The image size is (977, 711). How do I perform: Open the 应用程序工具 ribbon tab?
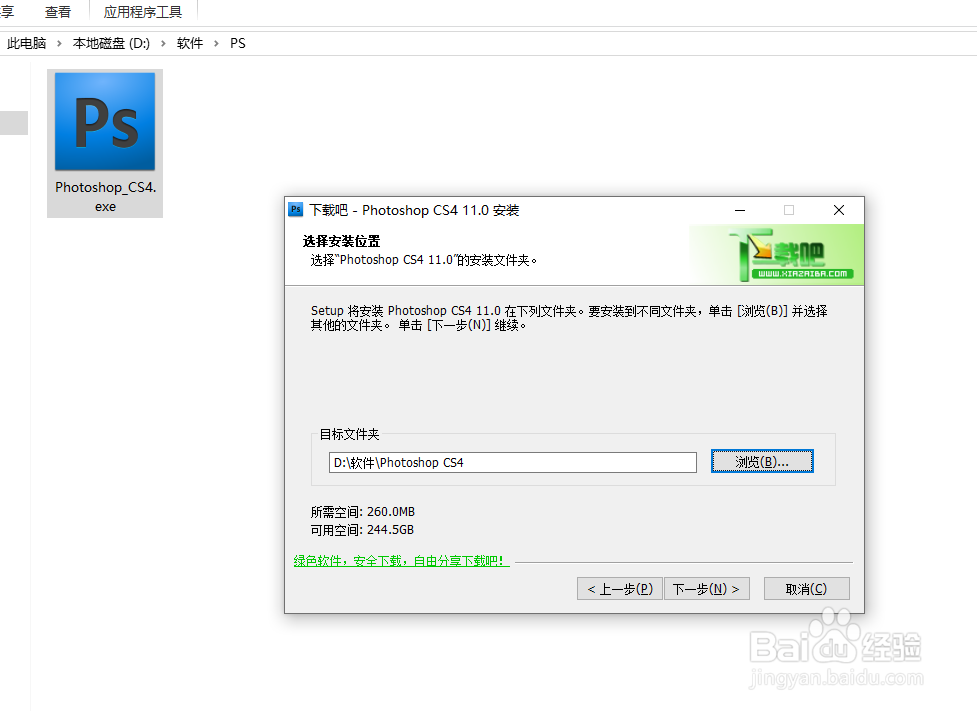click(x=142, y=12)
